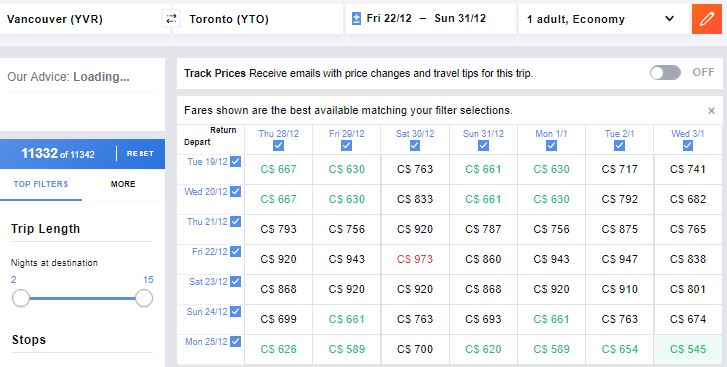The width and height of the screenshot is (727, 367).
Task: Uncheck the Tue 19/12 depart checkbox
Action: (x=236, y=161)
